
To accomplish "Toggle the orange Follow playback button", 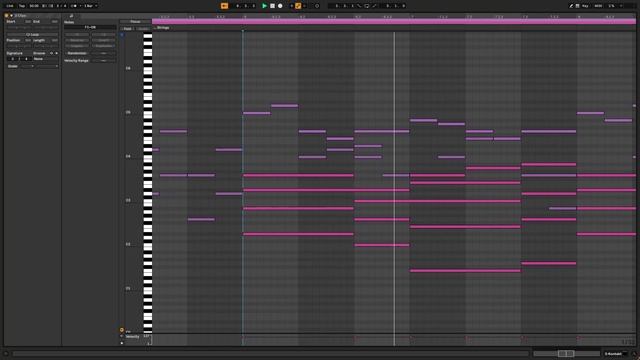I will click(x=224, y=6).
